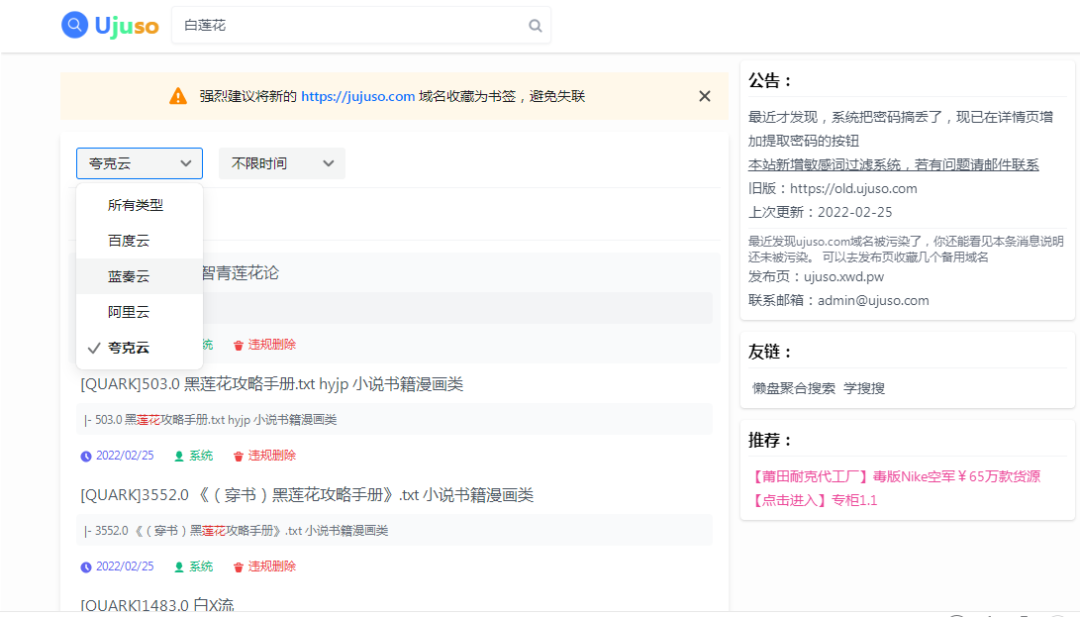Pick the 蓝奏云 option

(129, 277)
